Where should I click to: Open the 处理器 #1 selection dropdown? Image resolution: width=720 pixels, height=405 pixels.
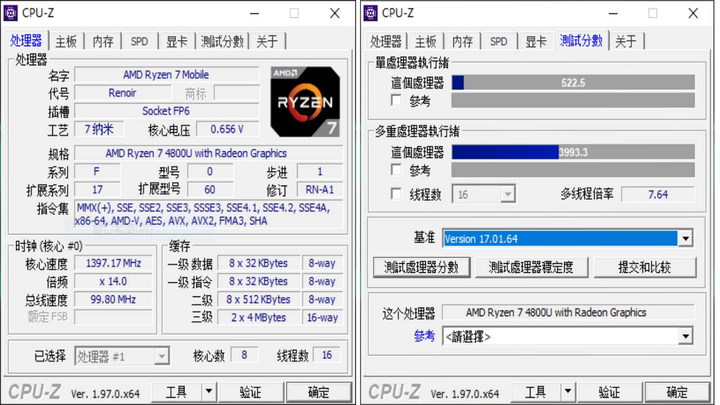point(122,356)
